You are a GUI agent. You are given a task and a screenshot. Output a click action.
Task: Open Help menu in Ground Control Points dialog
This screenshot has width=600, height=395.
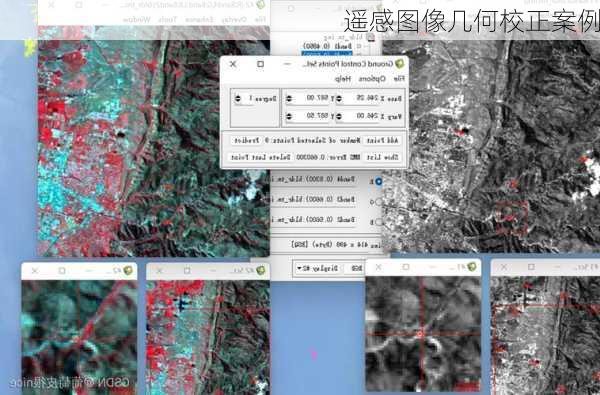click(x=342, y=78)
